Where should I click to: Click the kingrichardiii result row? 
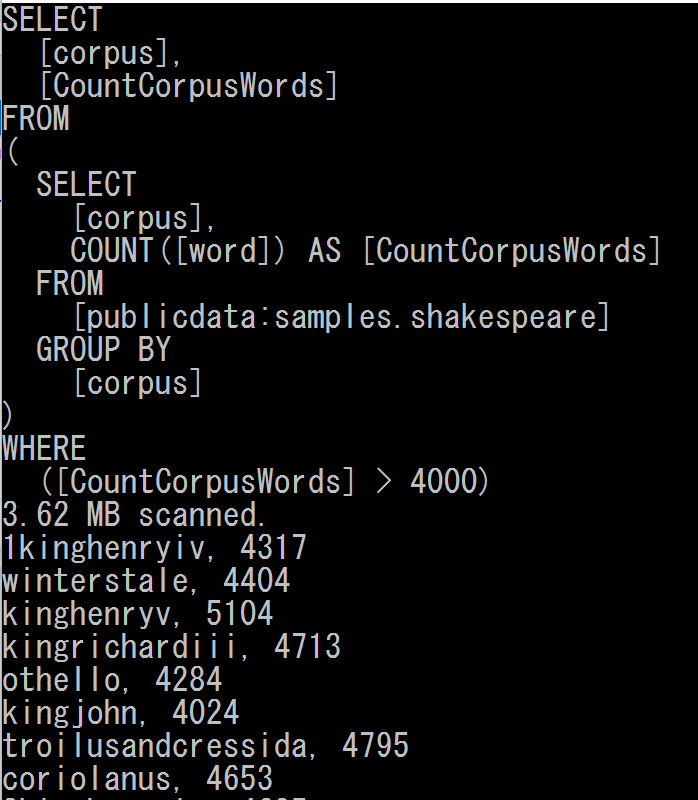171,647
